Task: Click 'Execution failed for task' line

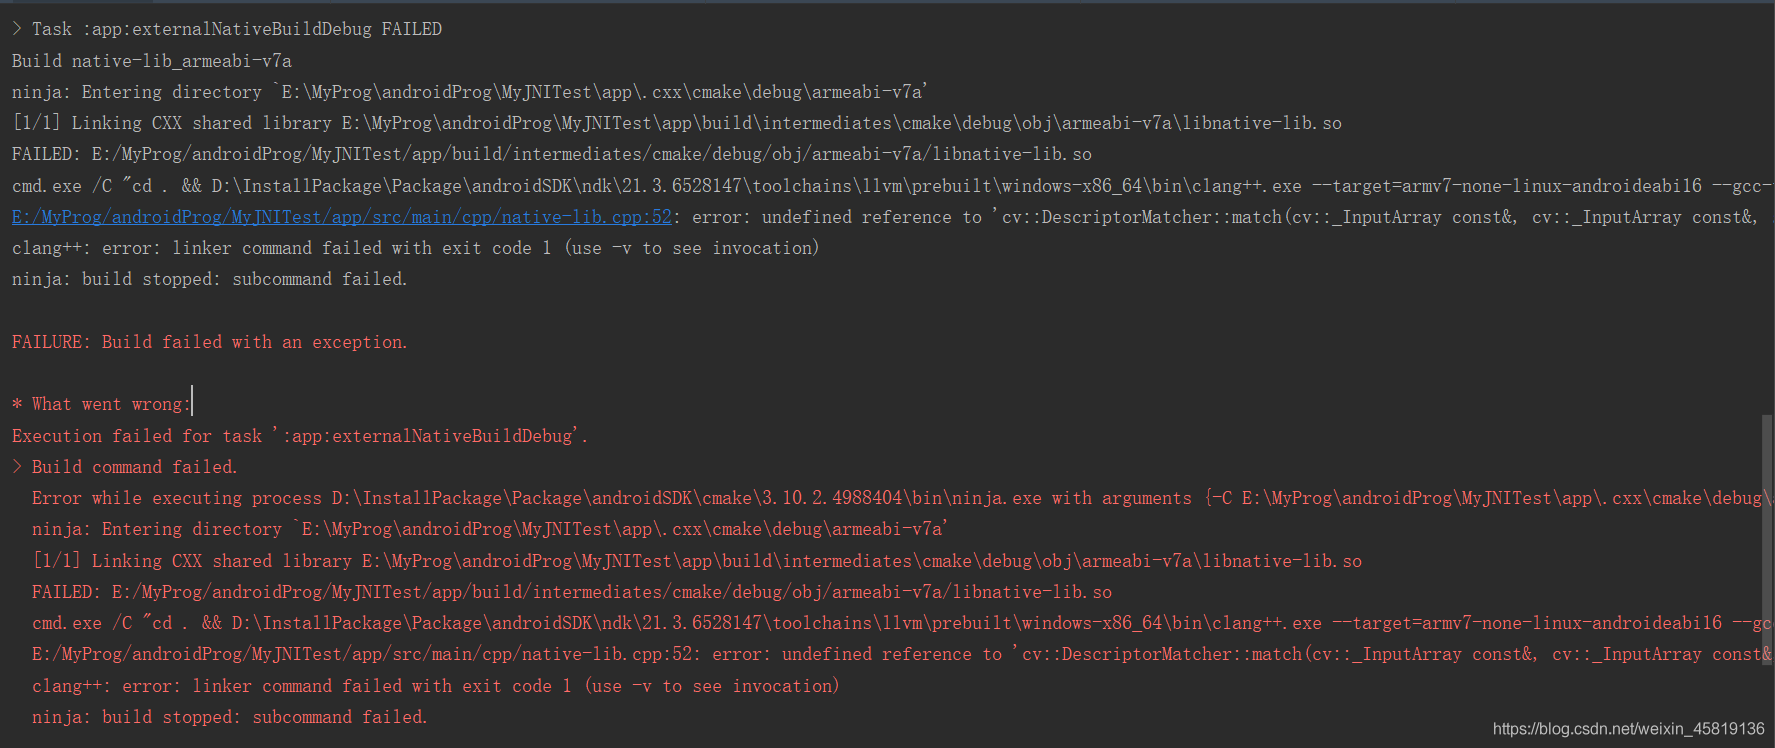Action: (300, 436)
